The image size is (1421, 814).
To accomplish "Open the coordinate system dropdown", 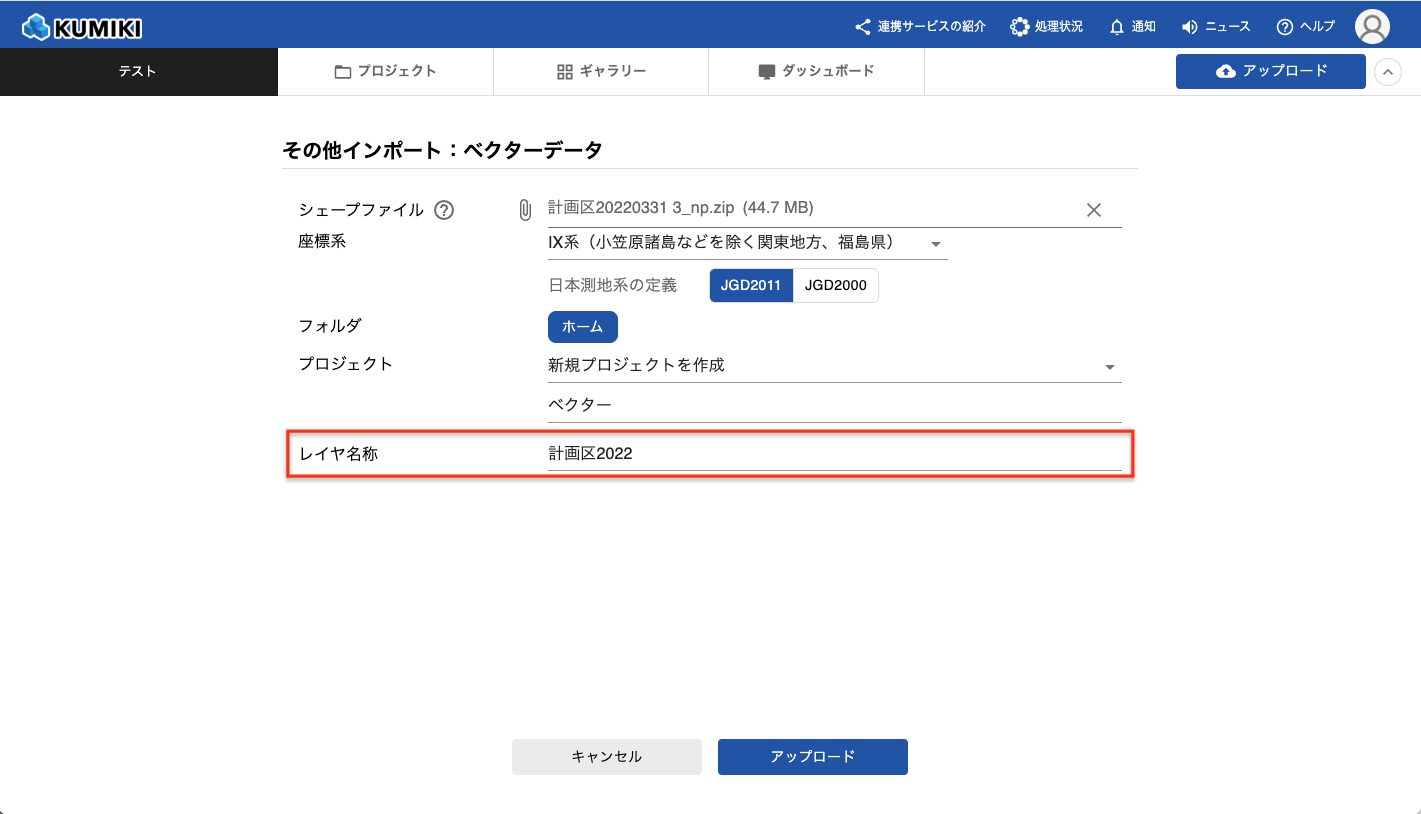I will (x=936, y=244).
